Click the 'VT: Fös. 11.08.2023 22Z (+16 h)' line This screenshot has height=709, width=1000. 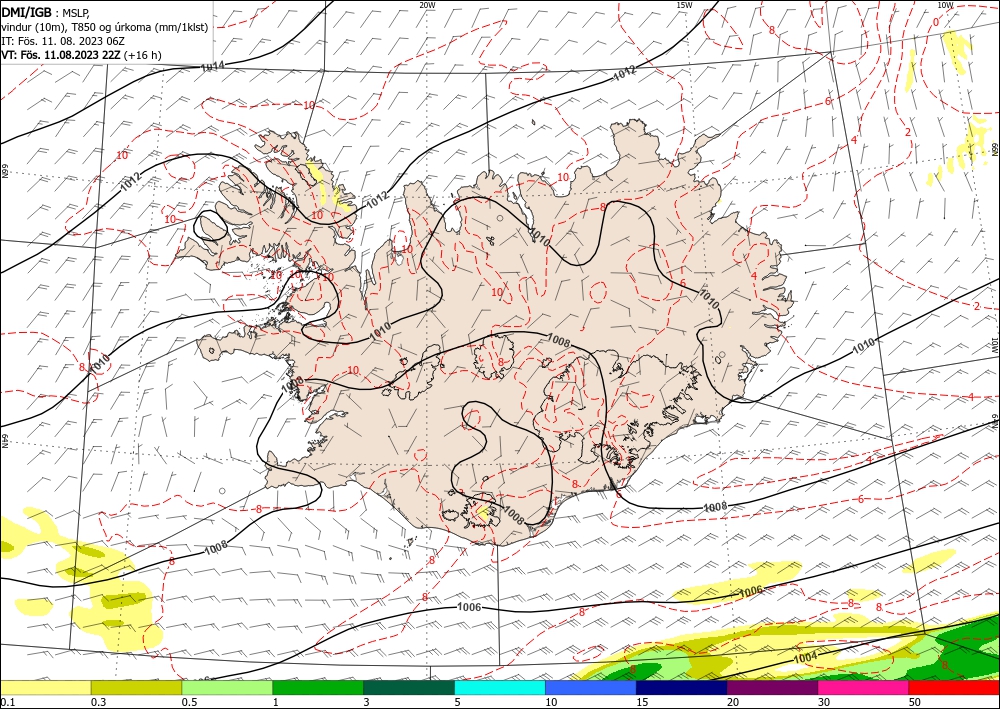click(82, 55)
